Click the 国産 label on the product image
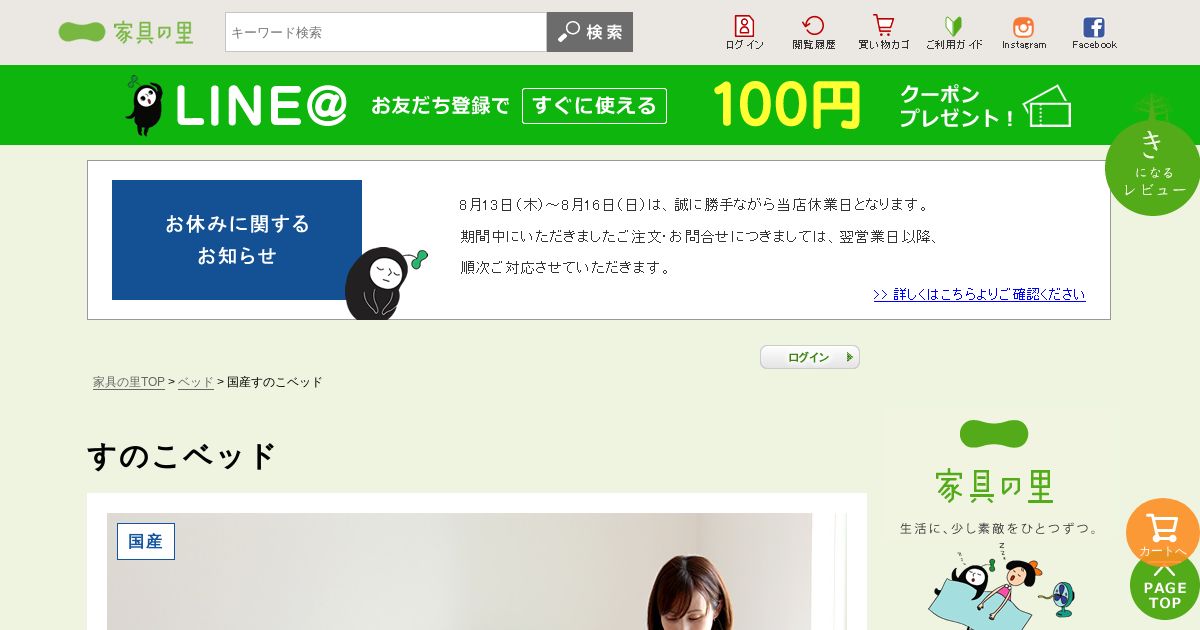1200x630 pixels. (146, 541)
